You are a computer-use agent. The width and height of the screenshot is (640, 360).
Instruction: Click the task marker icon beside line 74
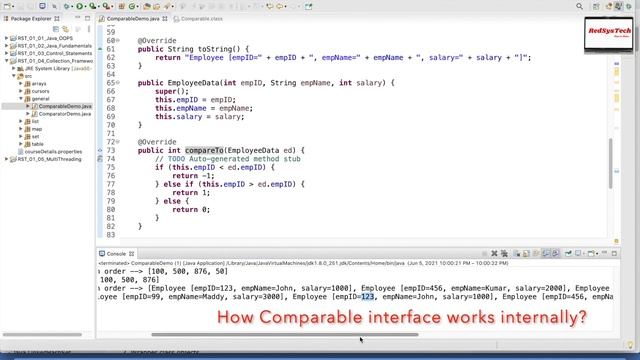point(100,159)
